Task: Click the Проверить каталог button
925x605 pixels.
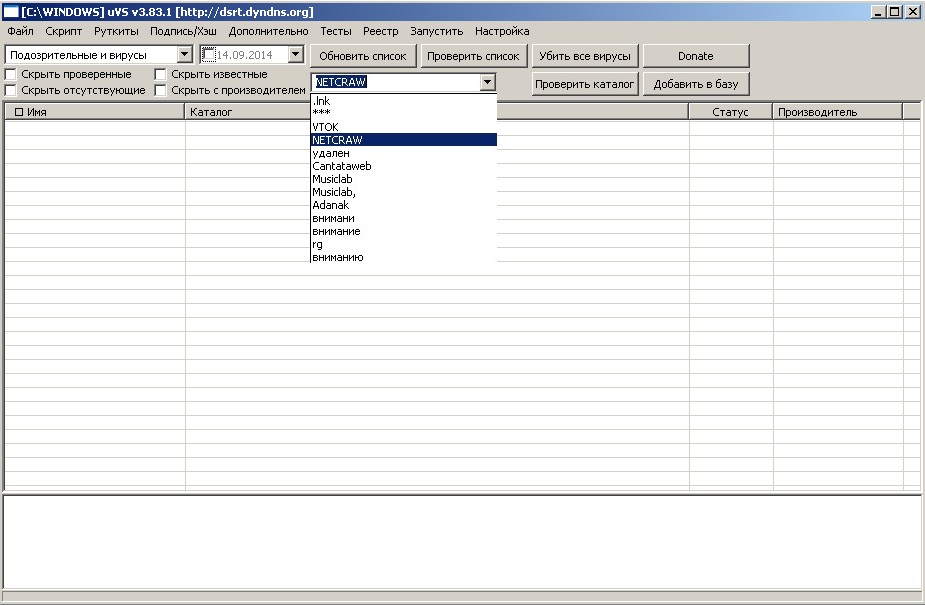Action: [x=585, y=84]
